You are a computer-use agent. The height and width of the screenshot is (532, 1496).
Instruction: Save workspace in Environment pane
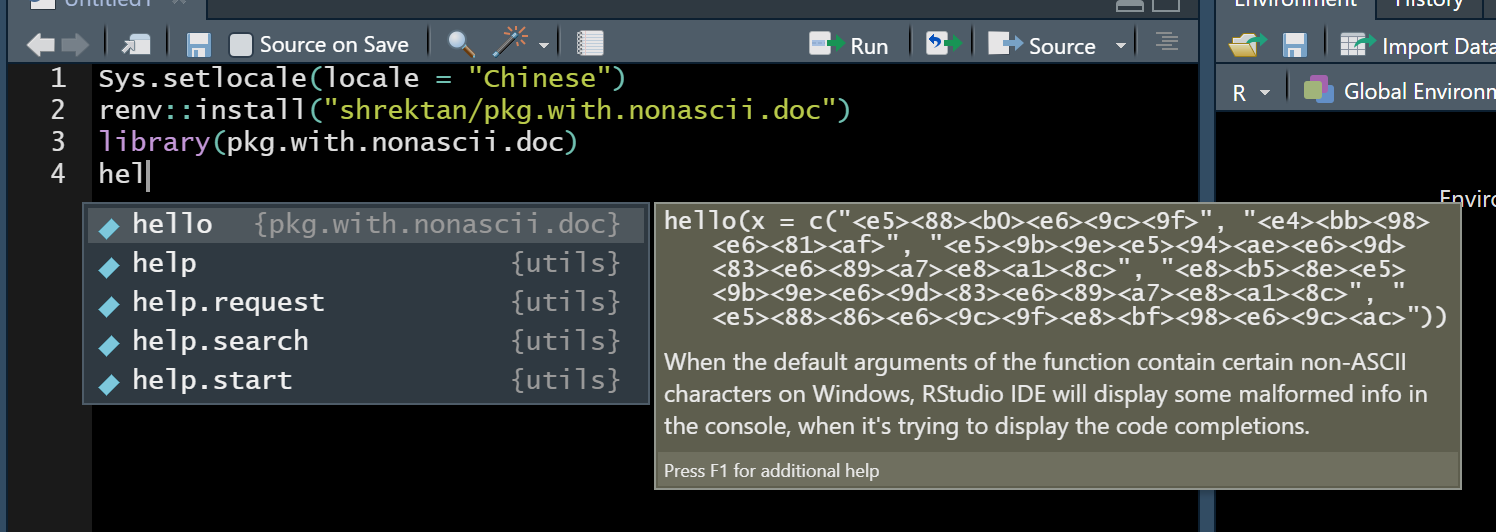click(x=1295, y=45)
